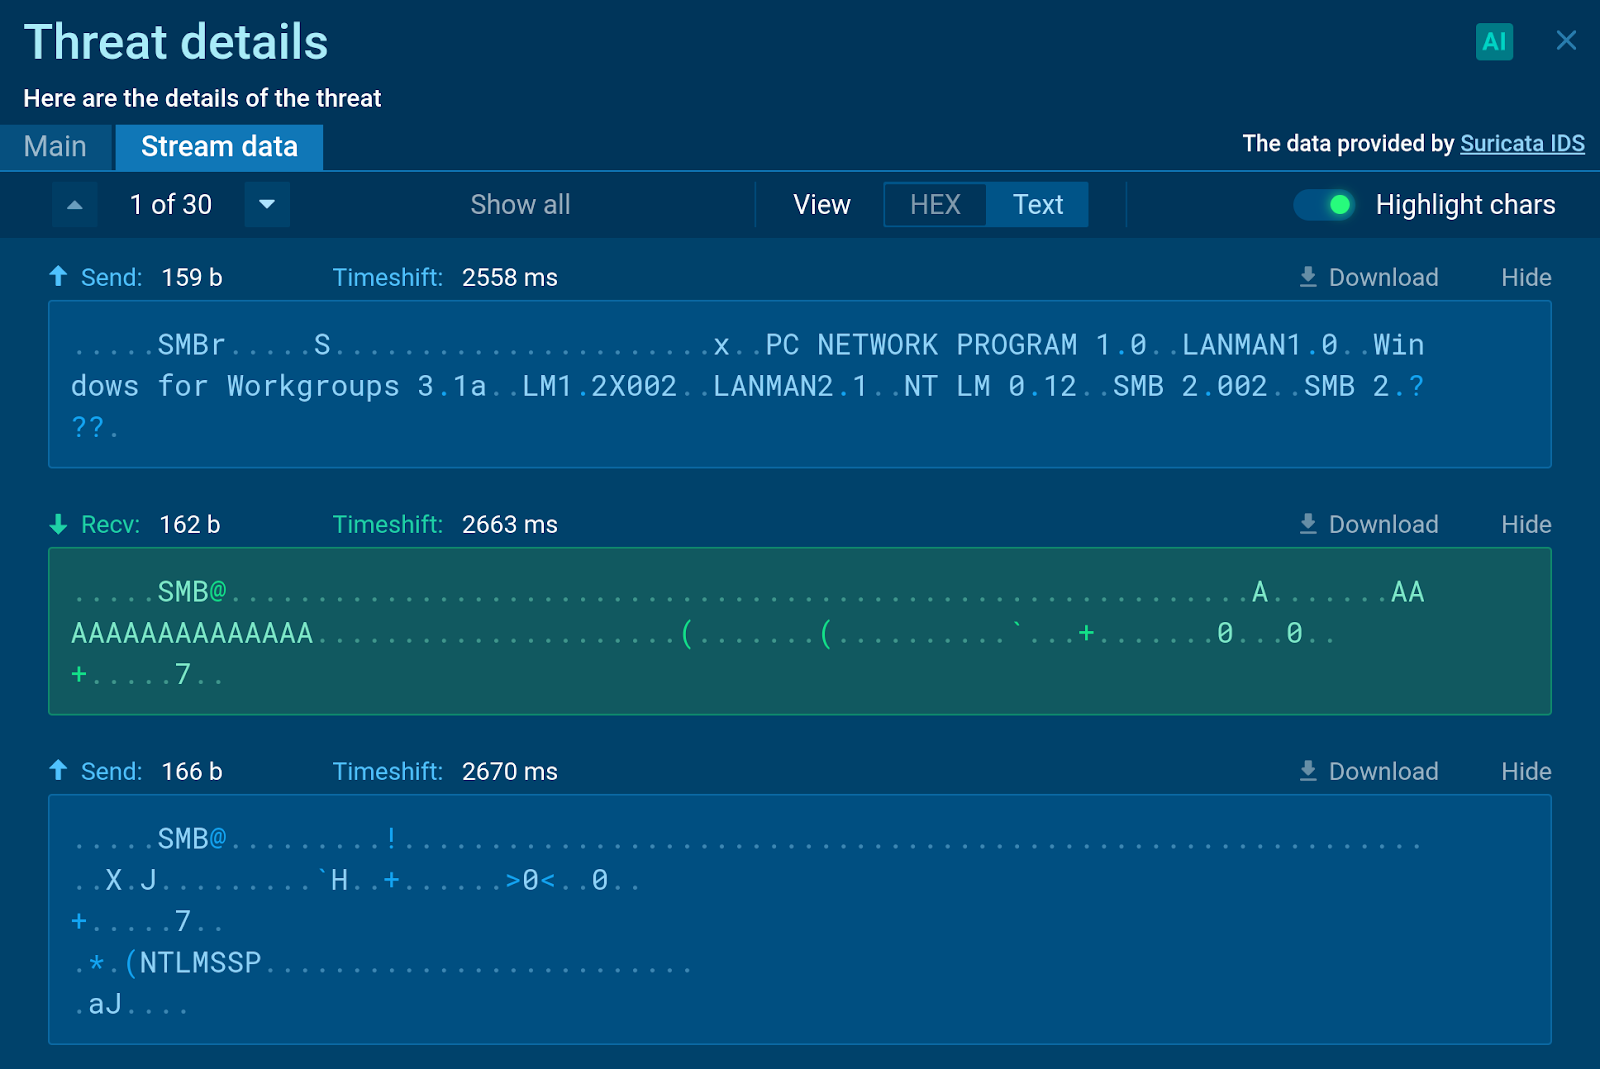Click the Show all button

click(x=520, y=205)
